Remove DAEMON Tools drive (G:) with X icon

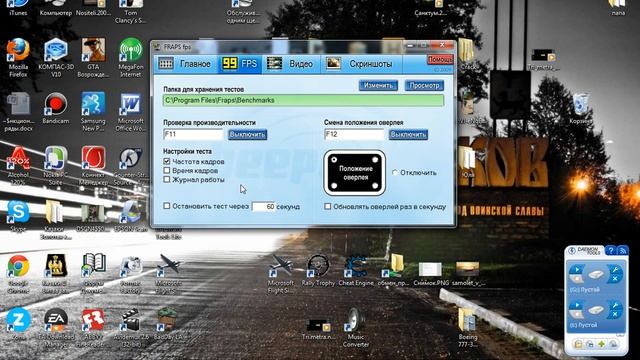615,279
